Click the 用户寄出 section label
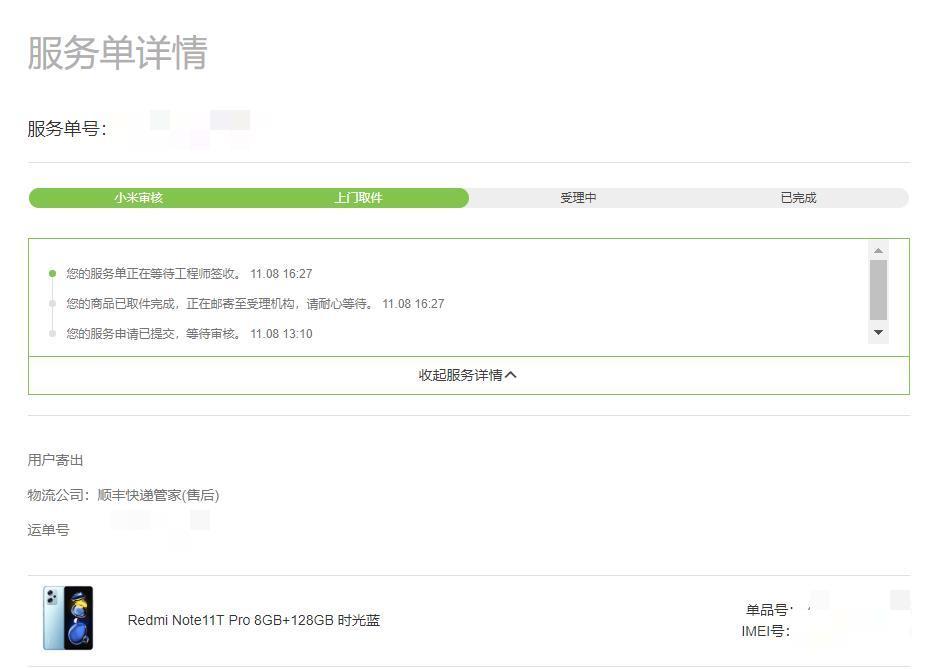This screenshot has width=930, height=669. click(x=55, y=460)
